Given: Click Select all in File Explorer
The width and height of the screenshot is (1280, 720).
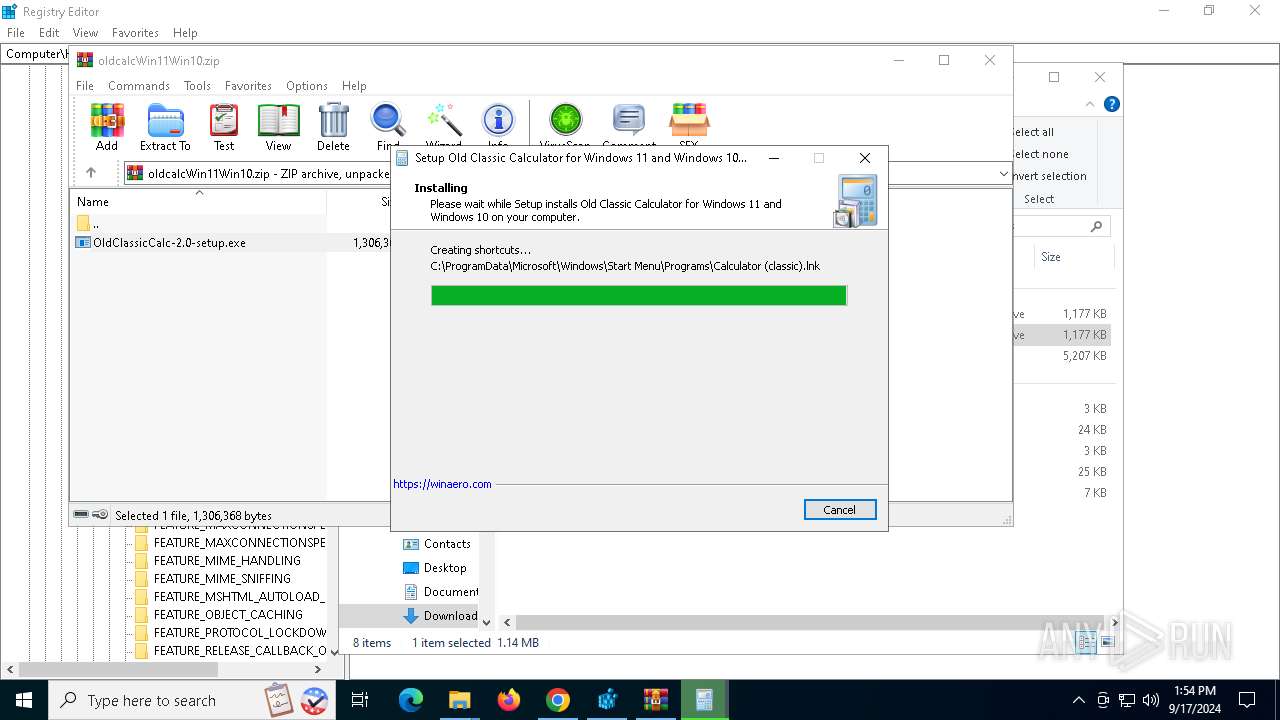Looking at the screenshot, I should tap(1033, 132).
